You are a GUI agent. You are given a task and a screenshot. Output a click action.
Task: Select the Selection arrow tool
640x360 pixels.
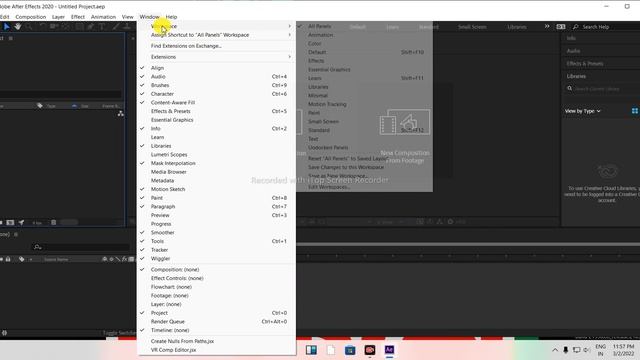[x=7, y=27]
